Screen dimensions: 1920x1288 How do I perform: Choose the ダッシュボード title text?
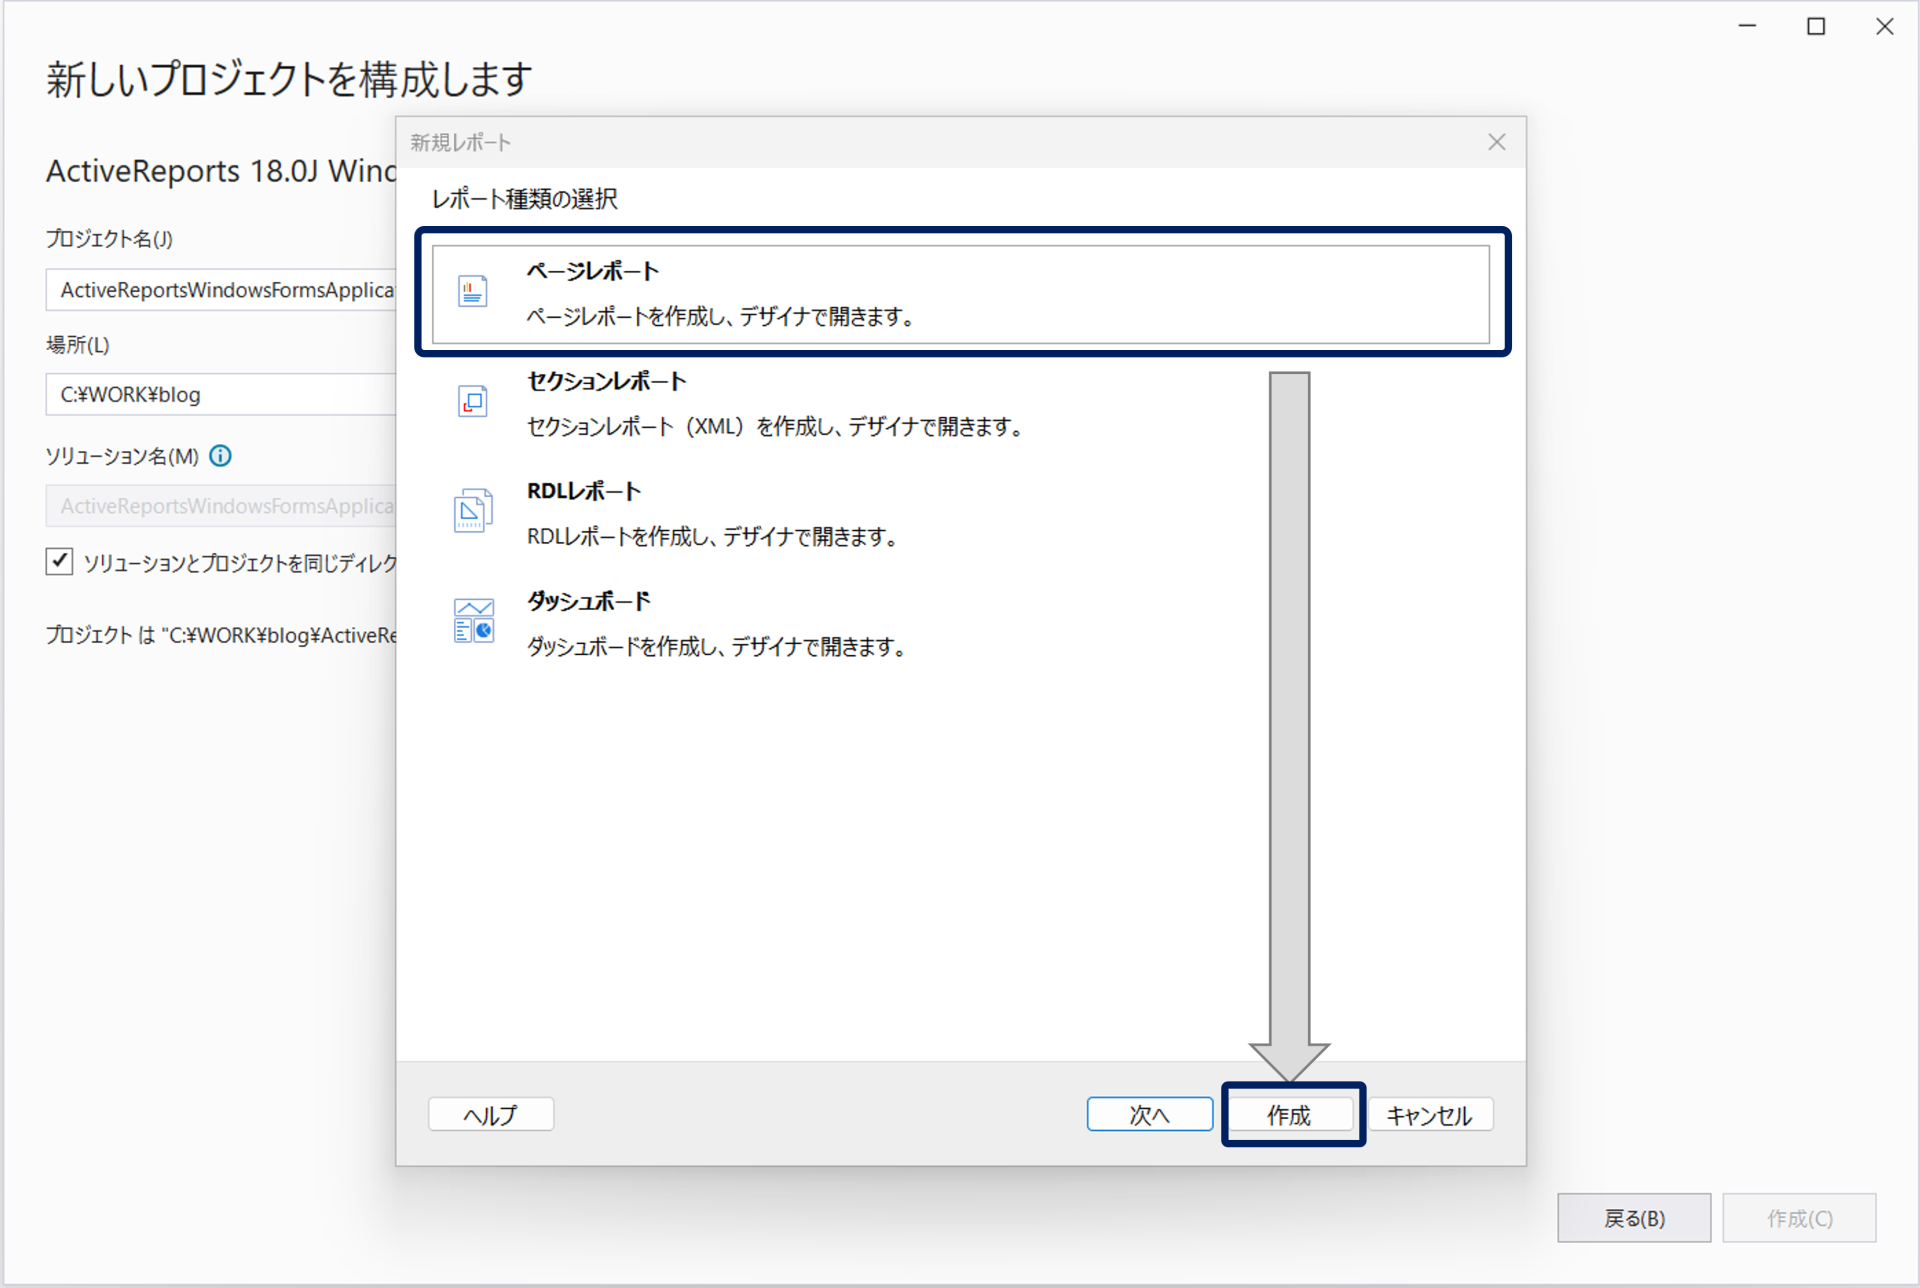tap(589, 601)
